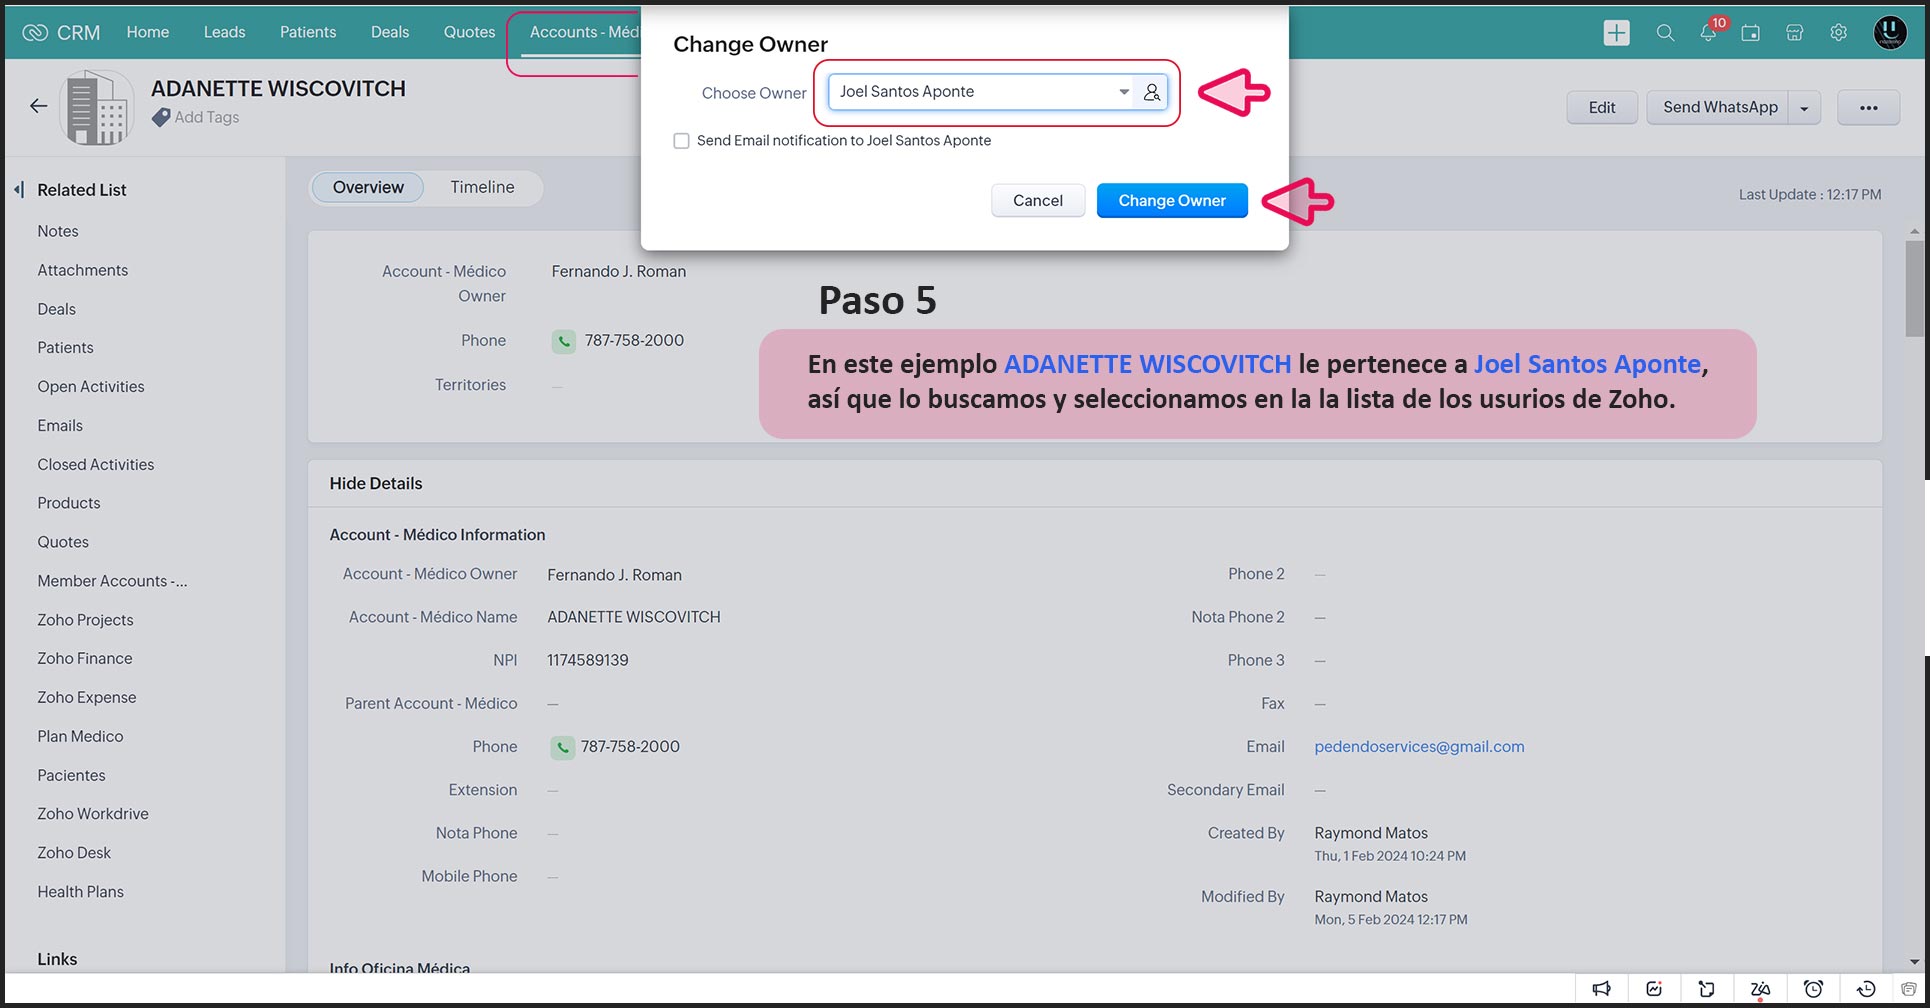The width and height of the screenshot is (1930, 1008).
Task: Switch to the Timeline view
Action: (482, 188)
